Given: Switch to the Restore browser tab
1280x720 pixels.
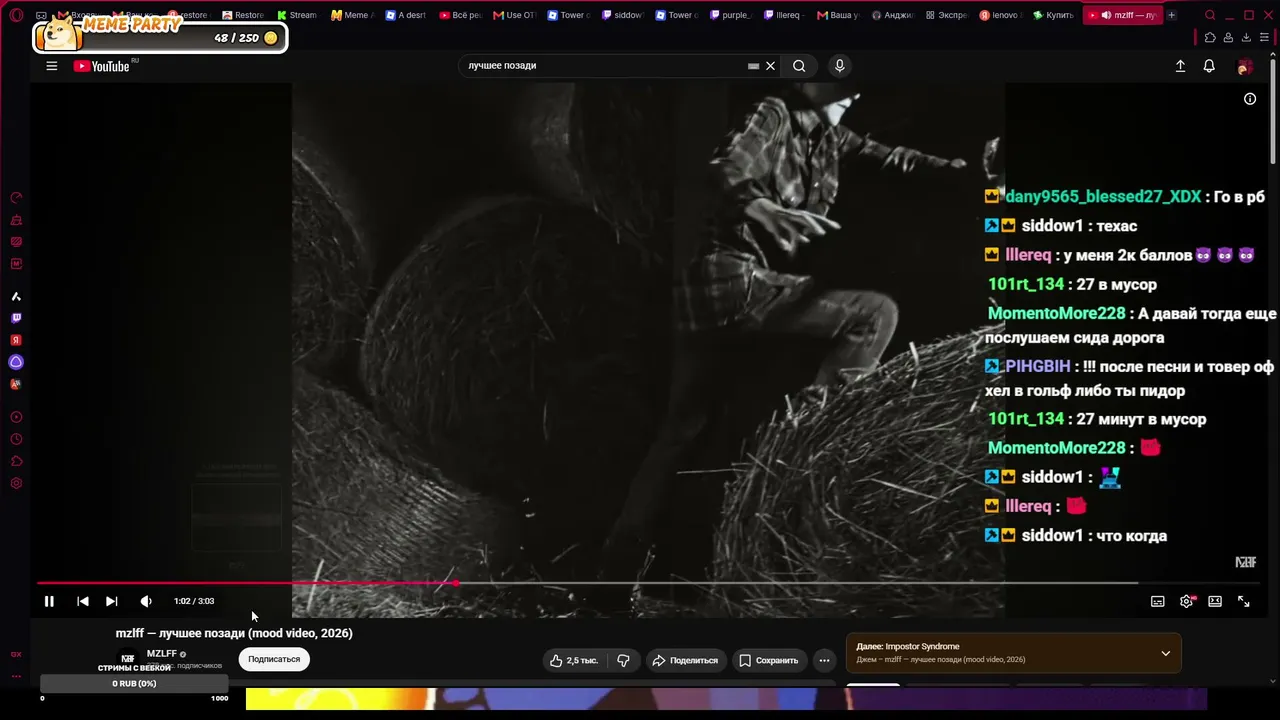Looking at the screenshot, I should (243, 15).
